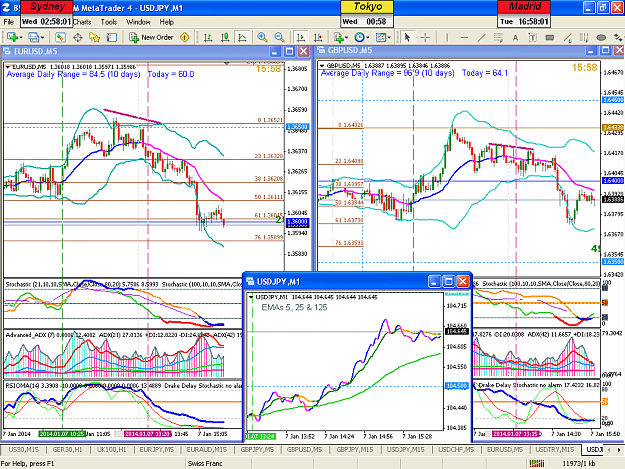Screen dimensions: 625x469
Task: Click the Tokyo world clock panel
Action: click(367, 14)
